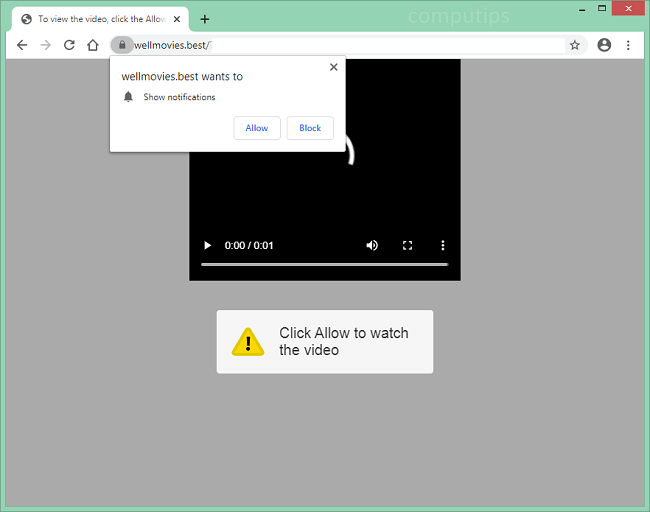Click the video progress bar
The width and height of the screenshot is (650, 512).
coord(324,264)
